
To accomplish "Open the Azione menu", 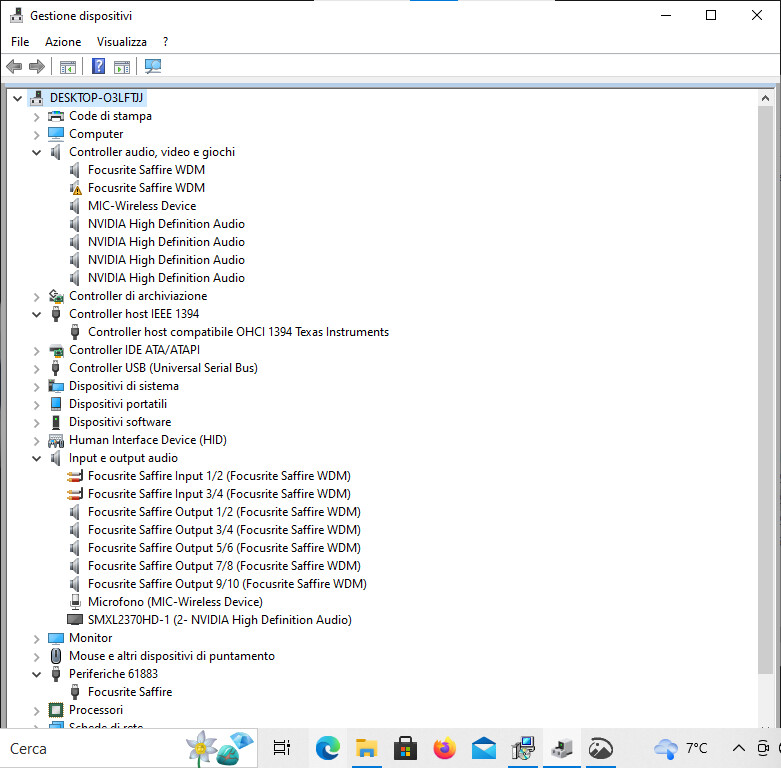I will point(63,42).
